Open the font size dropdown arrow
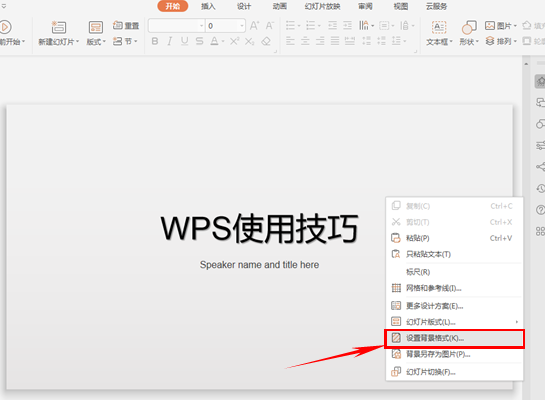The height and width of the screenshot is (400, 545). (242, 26)
